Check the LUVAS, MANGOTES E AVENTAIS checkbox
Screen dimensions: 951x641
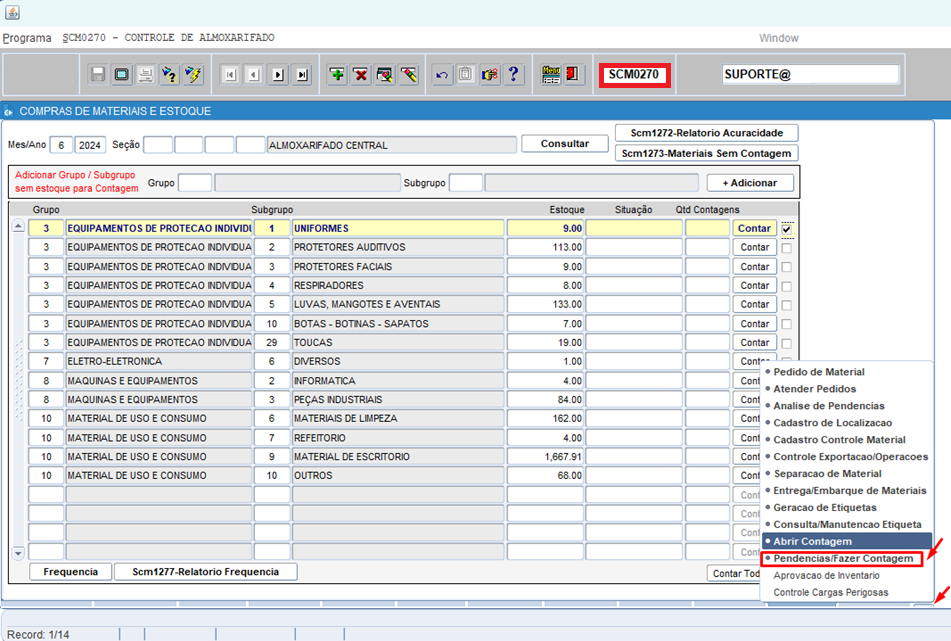[787, 305]
